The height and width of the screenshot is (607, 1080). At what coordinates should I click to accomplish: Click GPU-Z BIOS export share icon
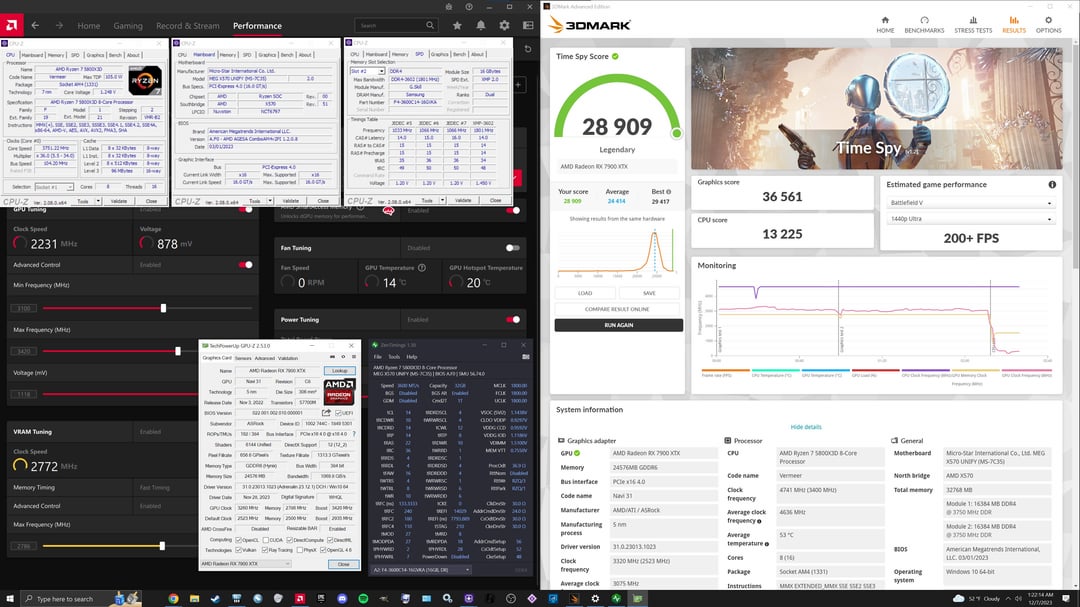(x=326, y=413)
